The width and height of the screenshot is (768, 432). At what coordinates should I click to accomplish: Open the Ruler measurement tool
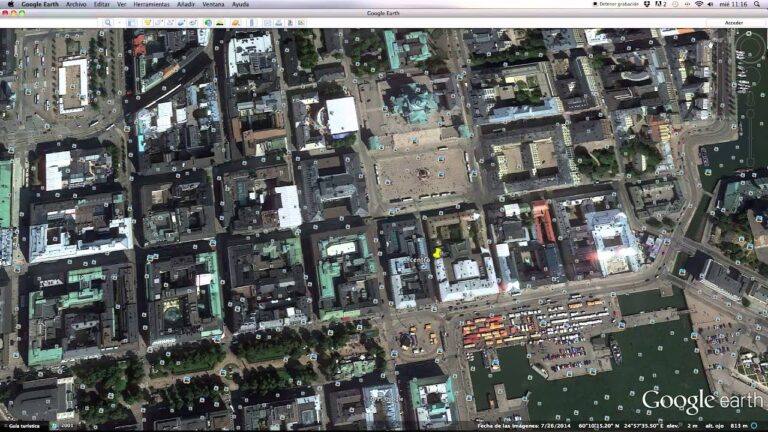[x=252, y=23]
